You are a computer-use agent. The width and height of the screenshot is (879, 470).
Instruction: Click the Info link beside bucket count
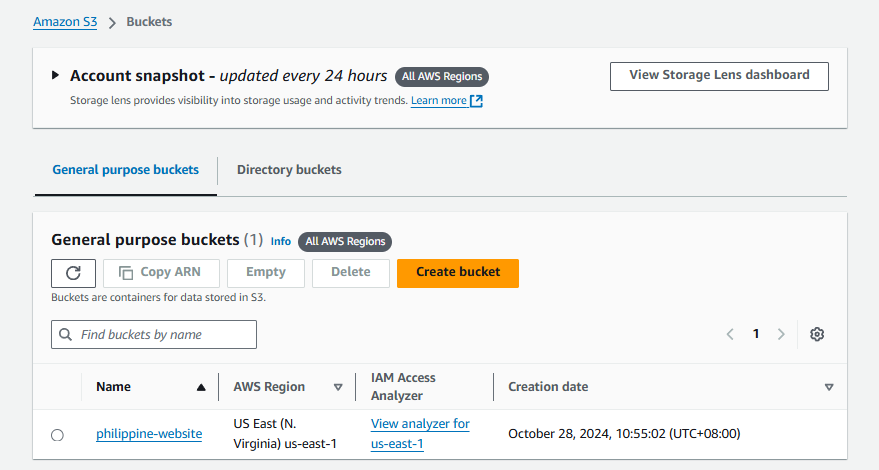pyautogui.click(x=281, y=241)
